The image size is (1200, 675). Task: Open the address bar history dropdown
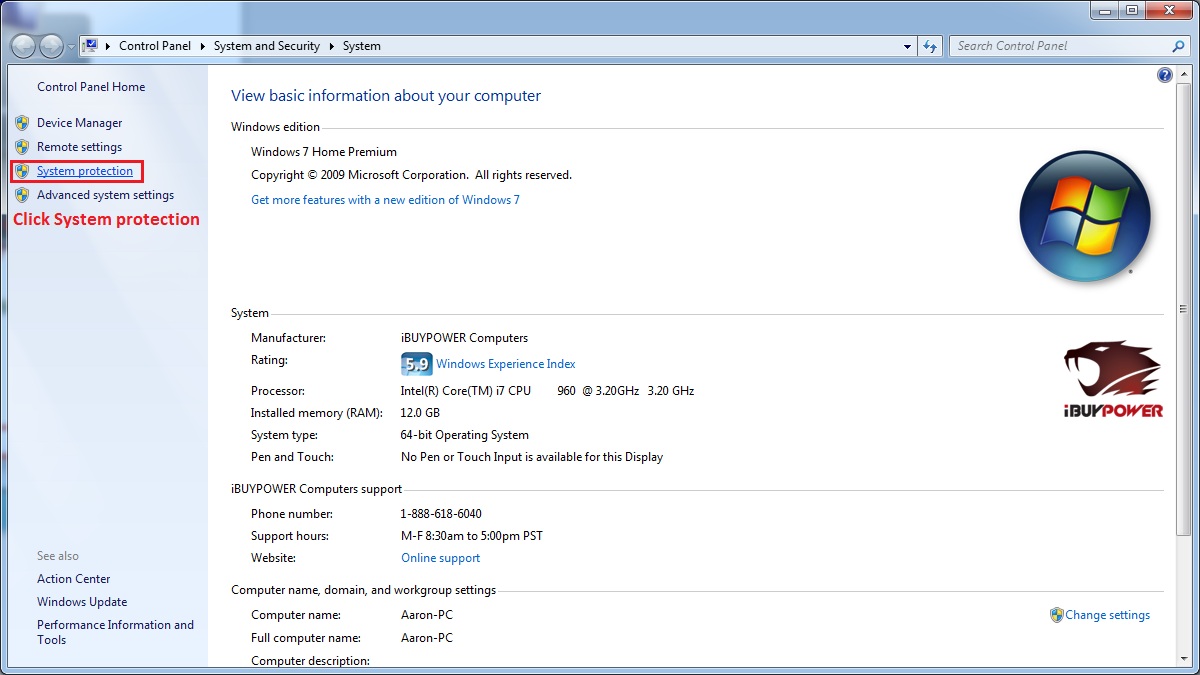point(907,46)
